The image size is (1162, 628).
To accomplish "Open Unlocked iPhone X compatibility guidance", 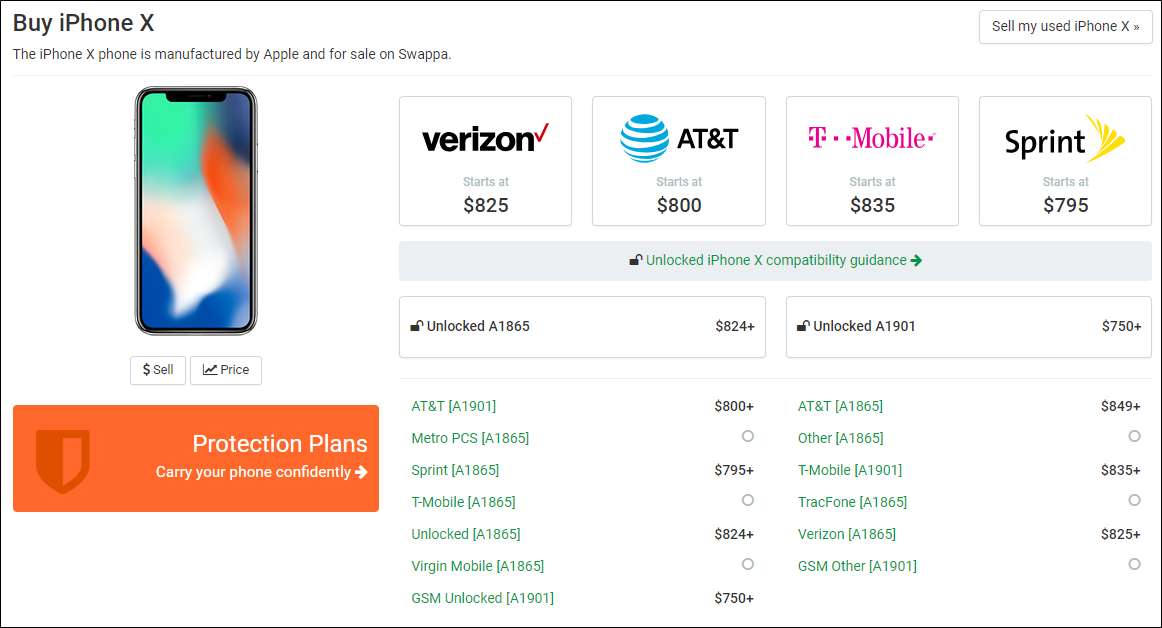I will 776,260.
